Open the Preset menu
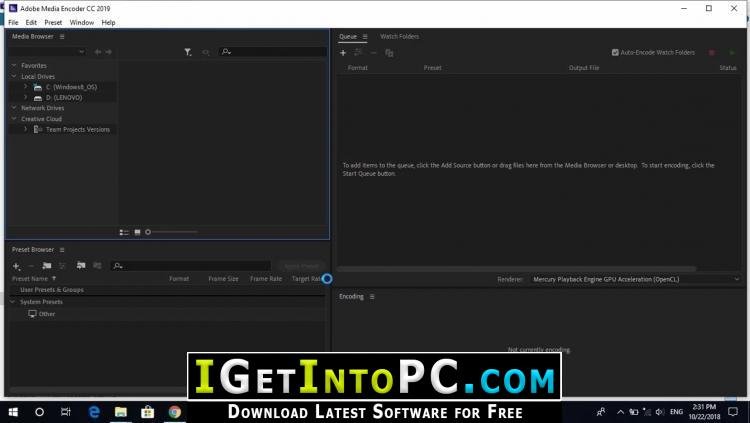Screen dimensions: 750x423 [x=53, y=22]
